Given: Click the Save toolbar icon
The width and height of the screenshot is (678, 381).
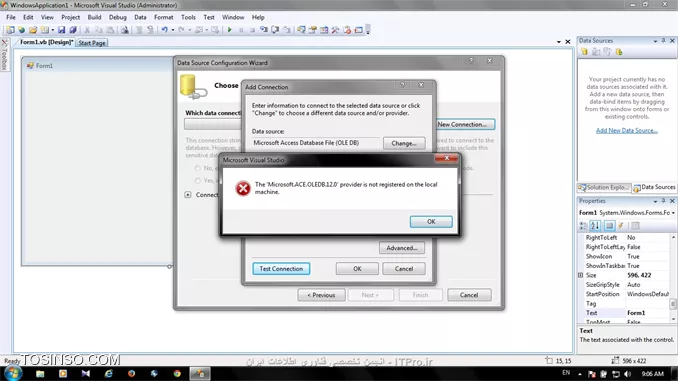Looking at the screenshot, I should (61, 30).
